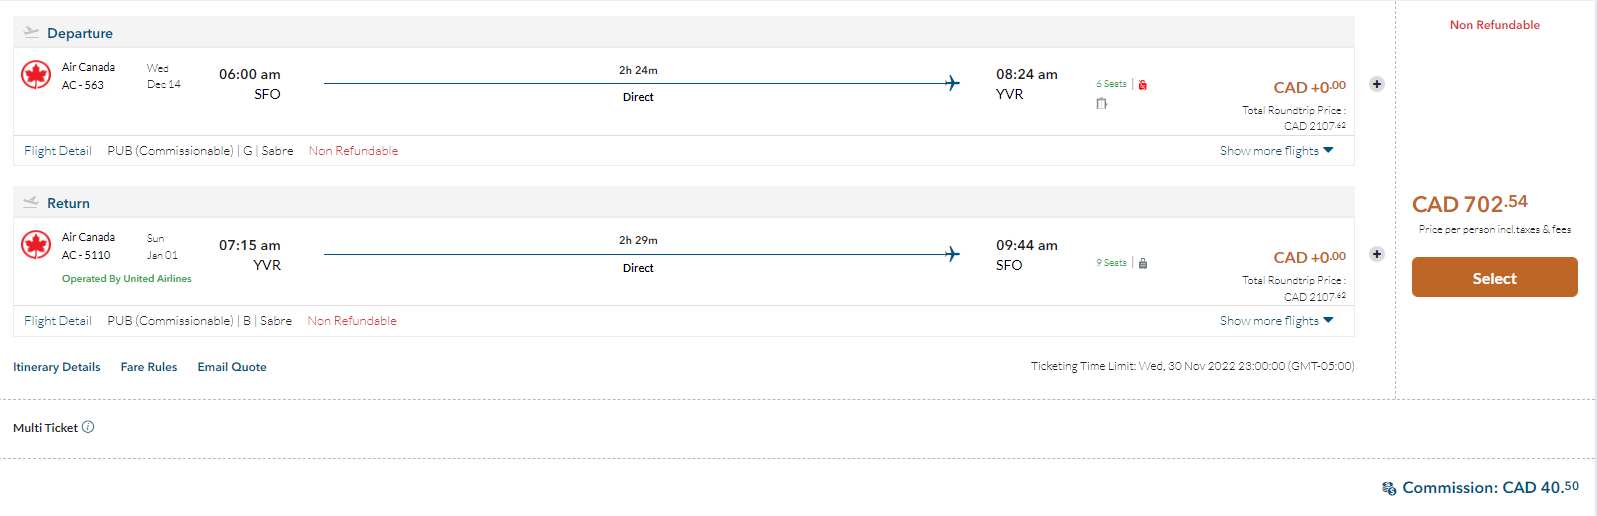Click the red no-baggage icon on departure flight

click(x=1143, y=85)
